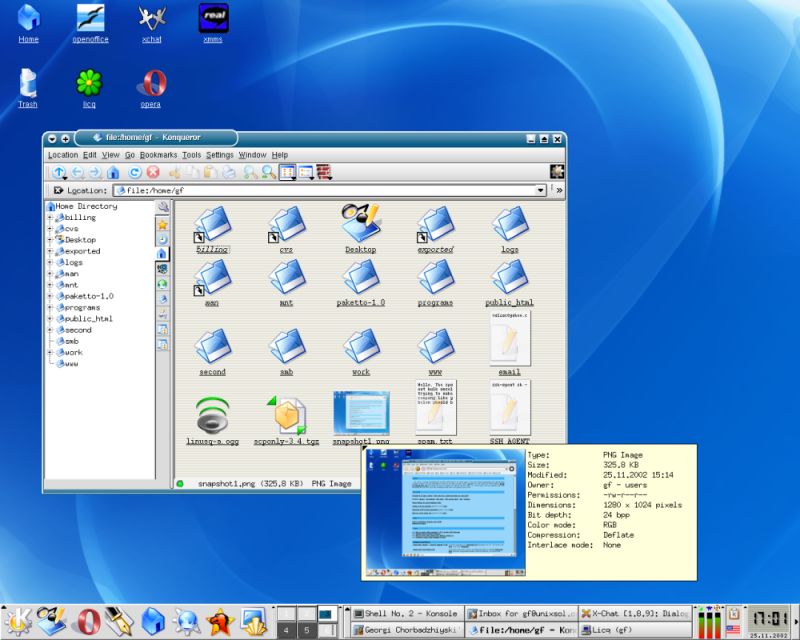Screen dimensions: 800x640
Task: Open the scponly-3.4.tgz archive icon
Action: pyautogui.click(x=286, y=413)
